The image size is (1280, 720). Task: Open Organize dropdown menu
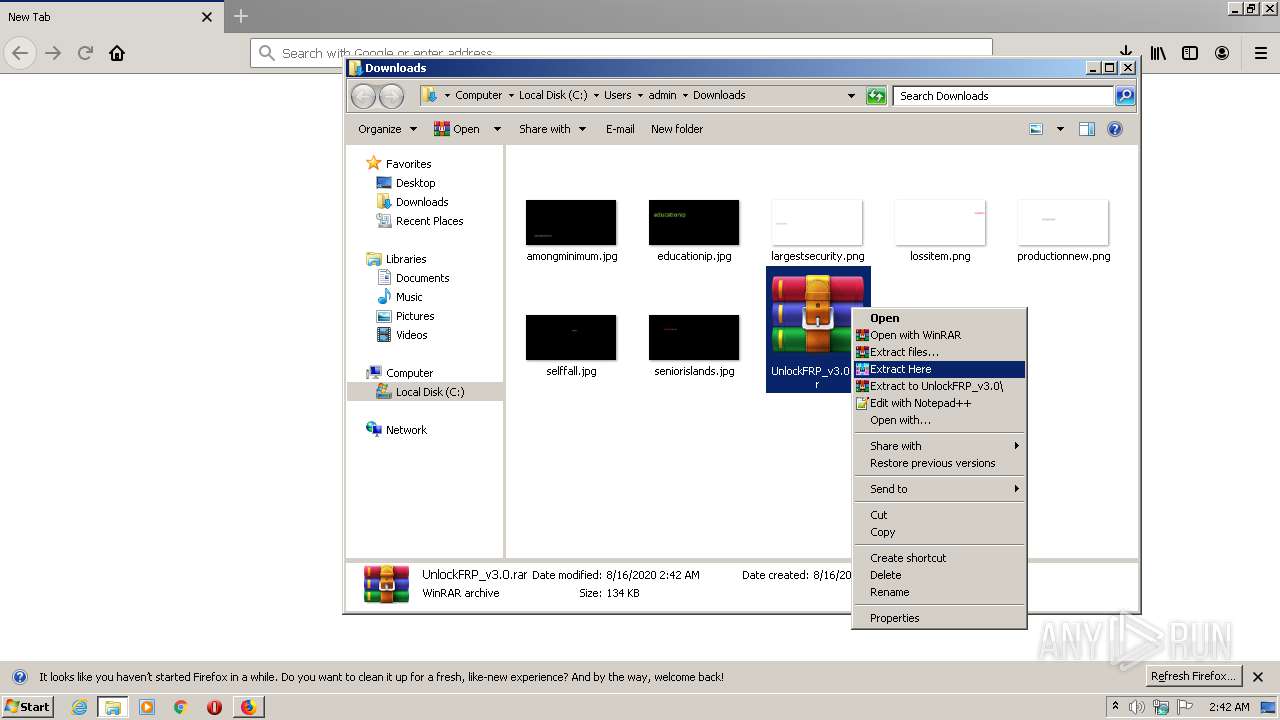pyautogui.click(x=387, y=129)
